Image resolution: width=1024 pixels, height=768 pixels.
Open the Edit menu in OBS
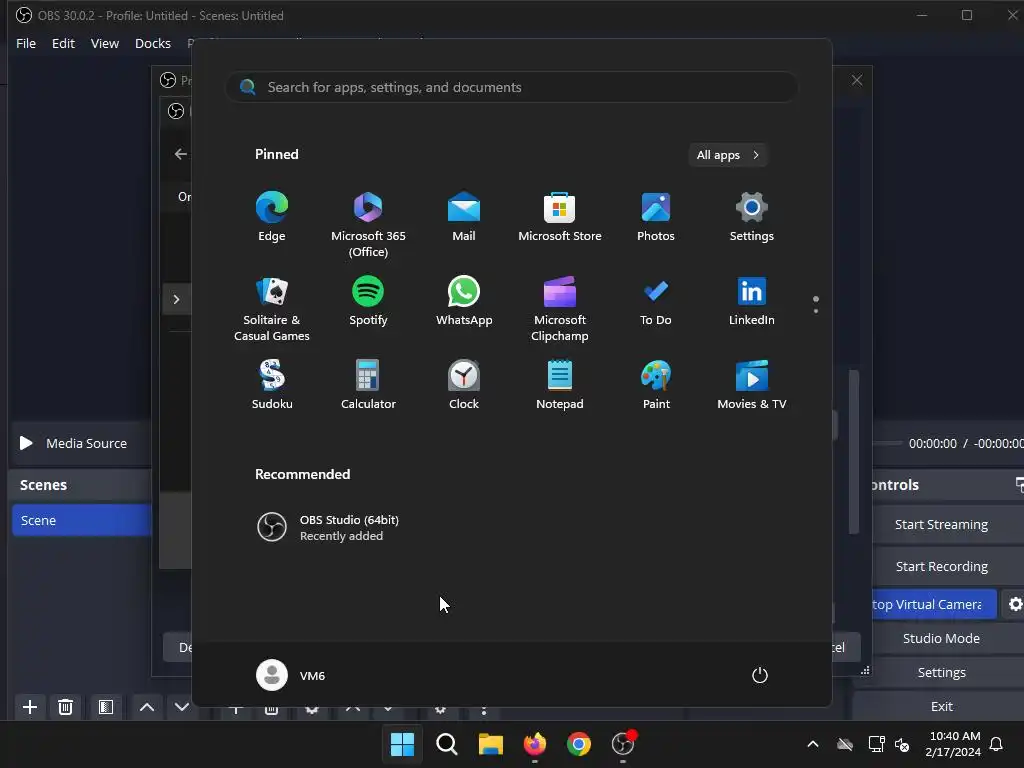tap(63, 43)
